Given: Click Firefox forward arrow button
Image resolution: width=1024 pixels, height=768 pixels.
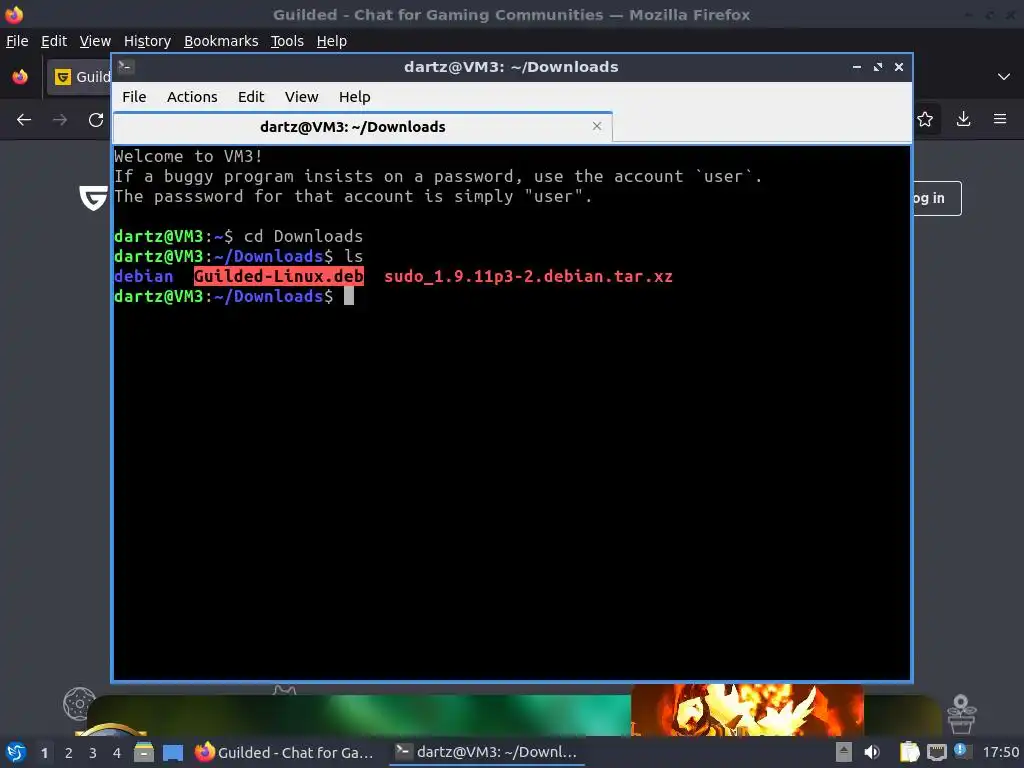Looking at the screenshot, I should point(60,120).
